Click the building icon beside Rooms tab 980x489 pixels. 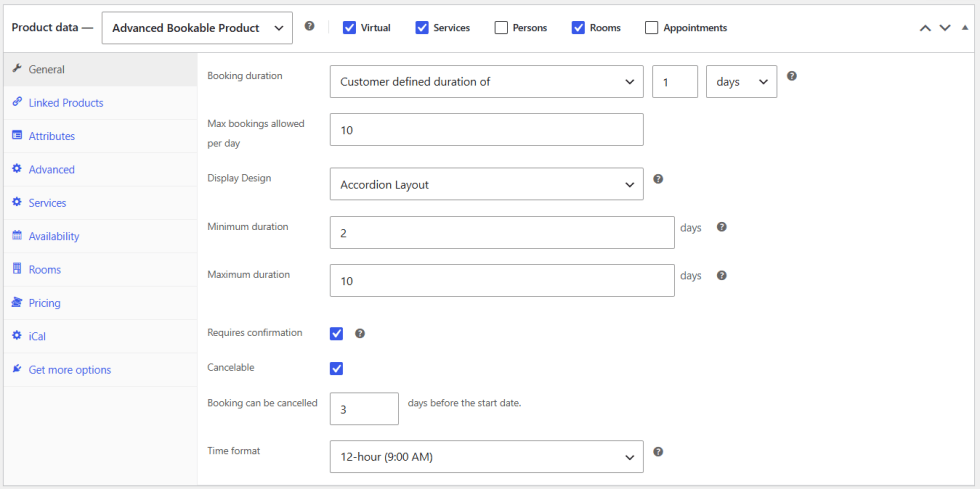click(x=17, y=269)
